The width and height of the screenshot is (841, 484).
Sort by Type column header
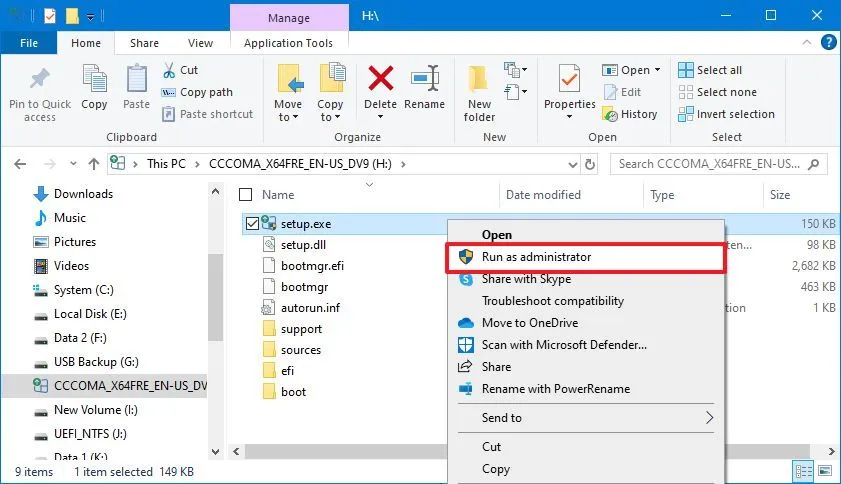pyautogui.click(x=662, y=195)
